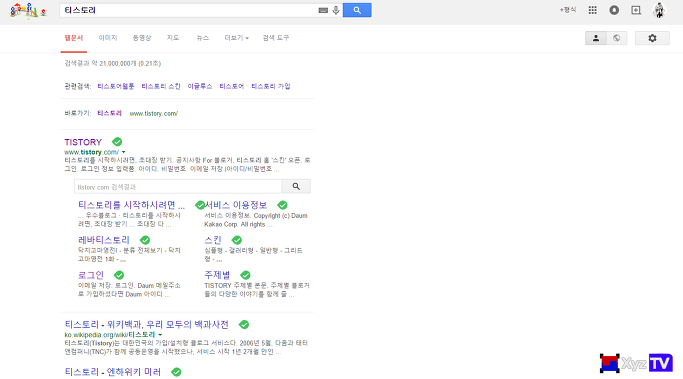The image size is (683, 379).
Task: Click checkmark beside 서비스 이용정보
Action: tap(283, 205)
